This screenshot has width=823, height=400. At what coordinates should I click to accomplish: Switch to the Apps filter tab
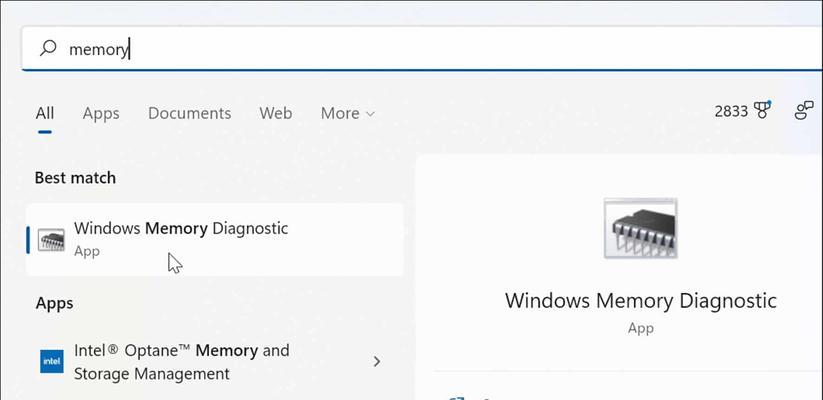coord(101,113)
